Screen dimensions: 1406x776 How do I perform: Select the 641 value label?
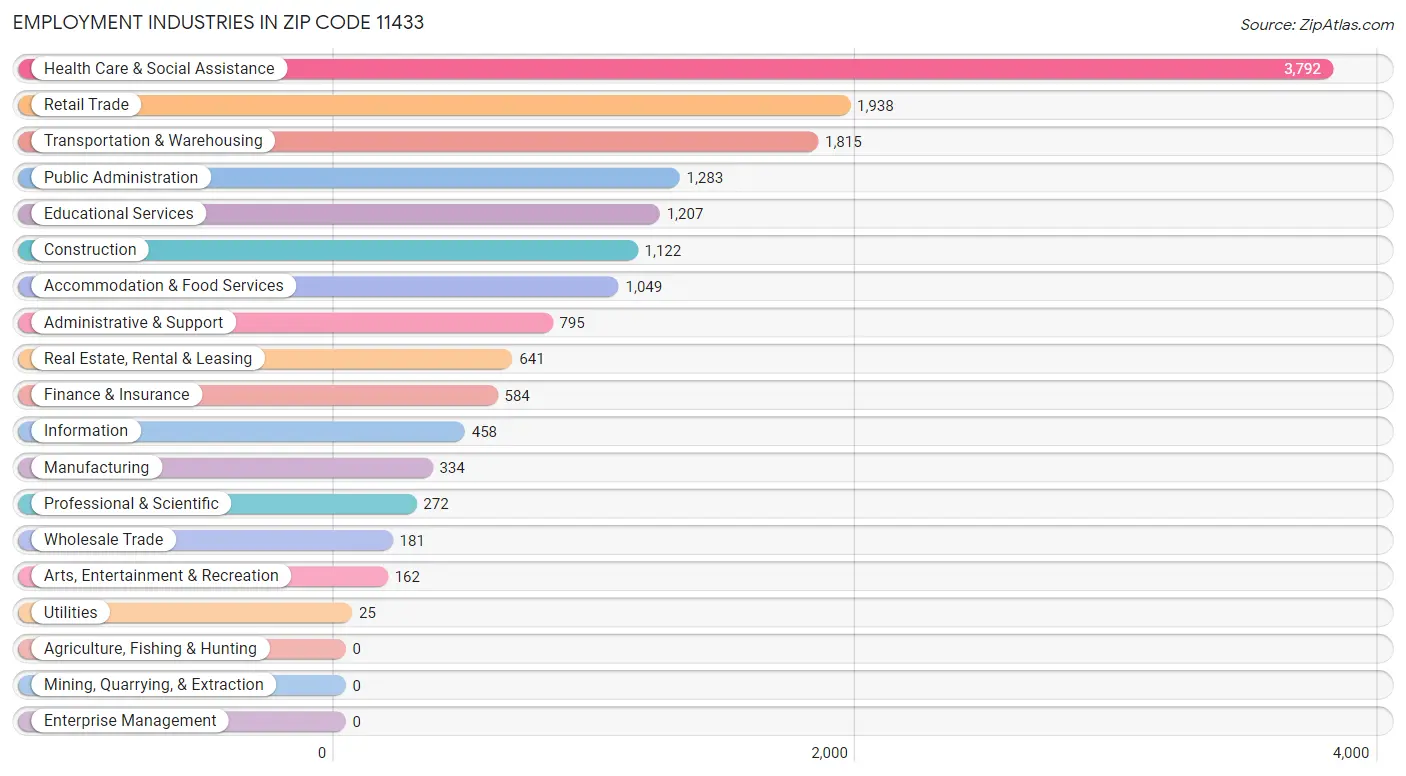click(532, 359)
